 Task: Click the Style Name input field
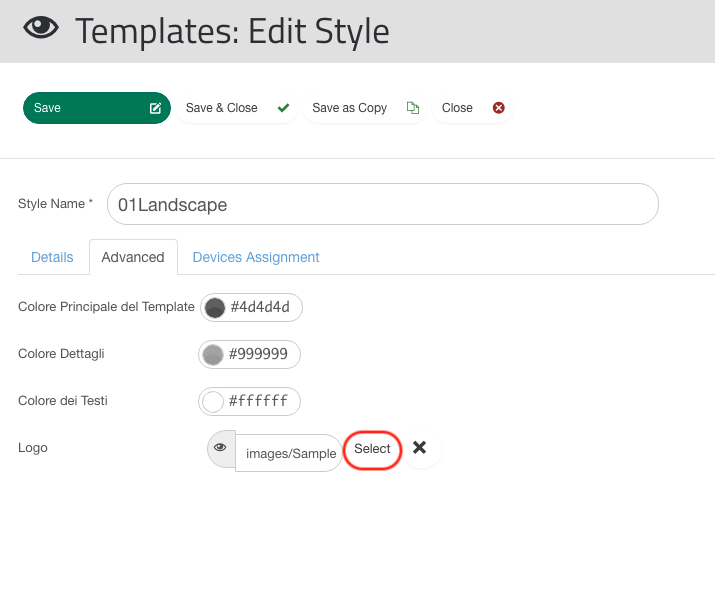coord(383,204)
